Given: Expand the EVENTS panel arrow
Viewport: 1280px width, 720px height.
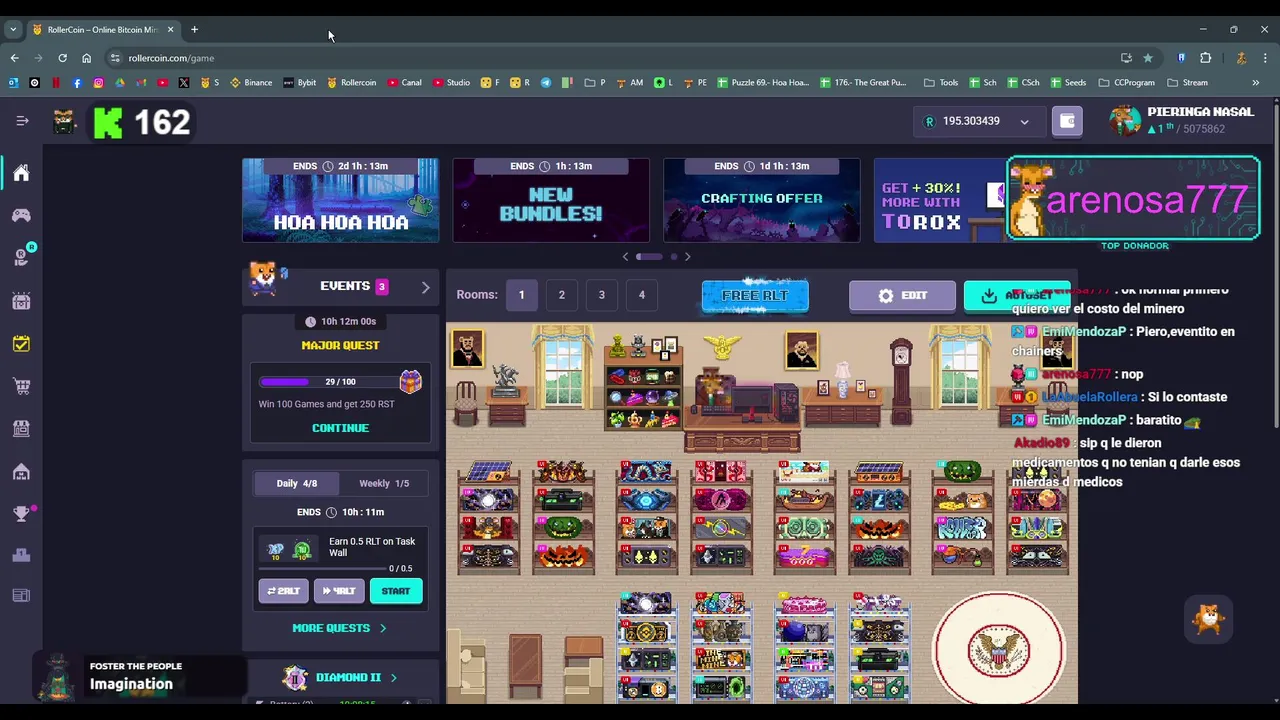Looking at the screenshot, I should (425, 287).
